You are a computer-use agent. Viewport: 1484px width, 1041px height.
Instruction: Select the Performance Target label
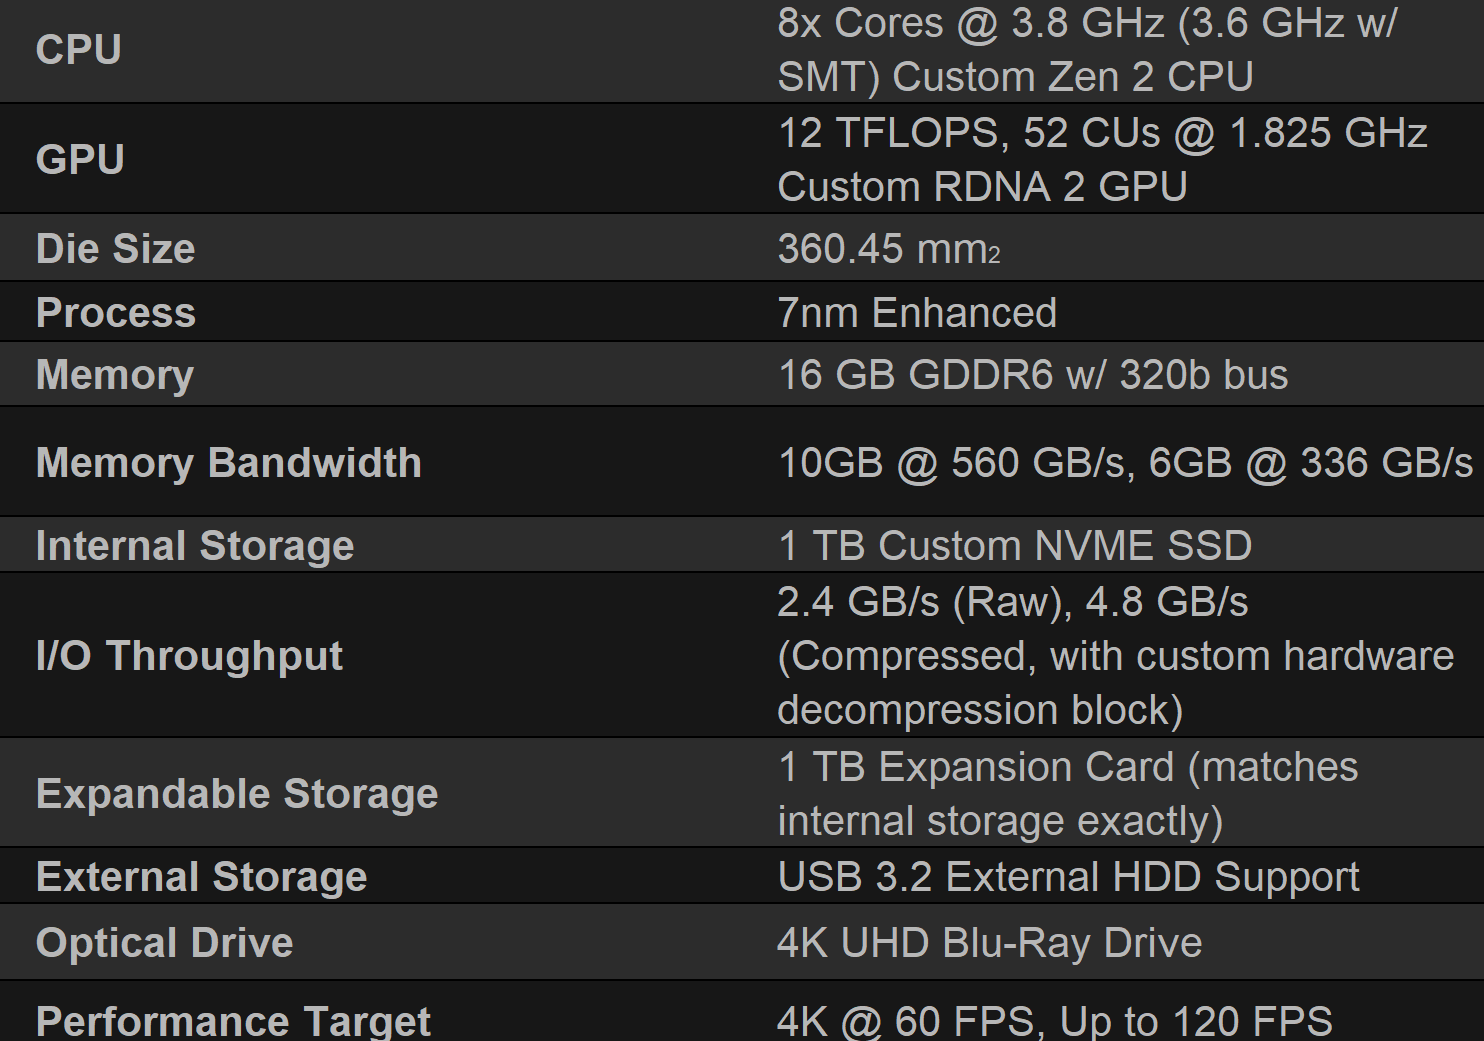coord(233,1021)
